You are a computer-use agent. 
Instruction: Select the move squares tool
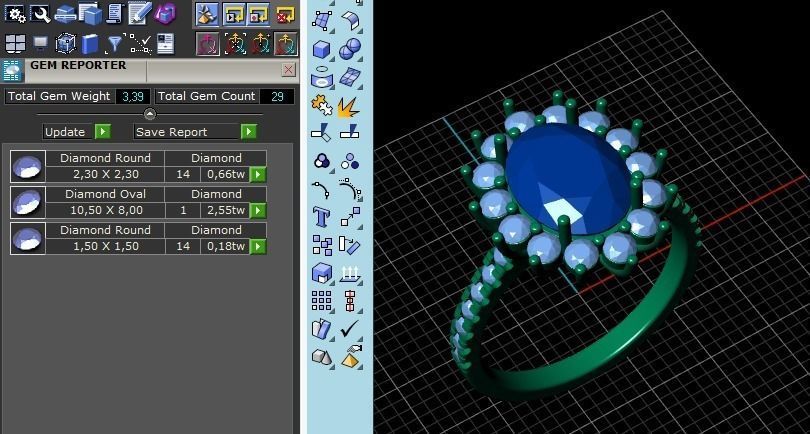[351, 216]
